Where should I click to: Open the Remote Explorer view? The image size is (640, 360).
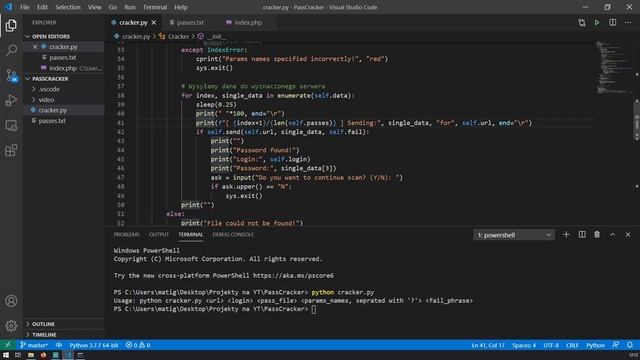(11, 125)
